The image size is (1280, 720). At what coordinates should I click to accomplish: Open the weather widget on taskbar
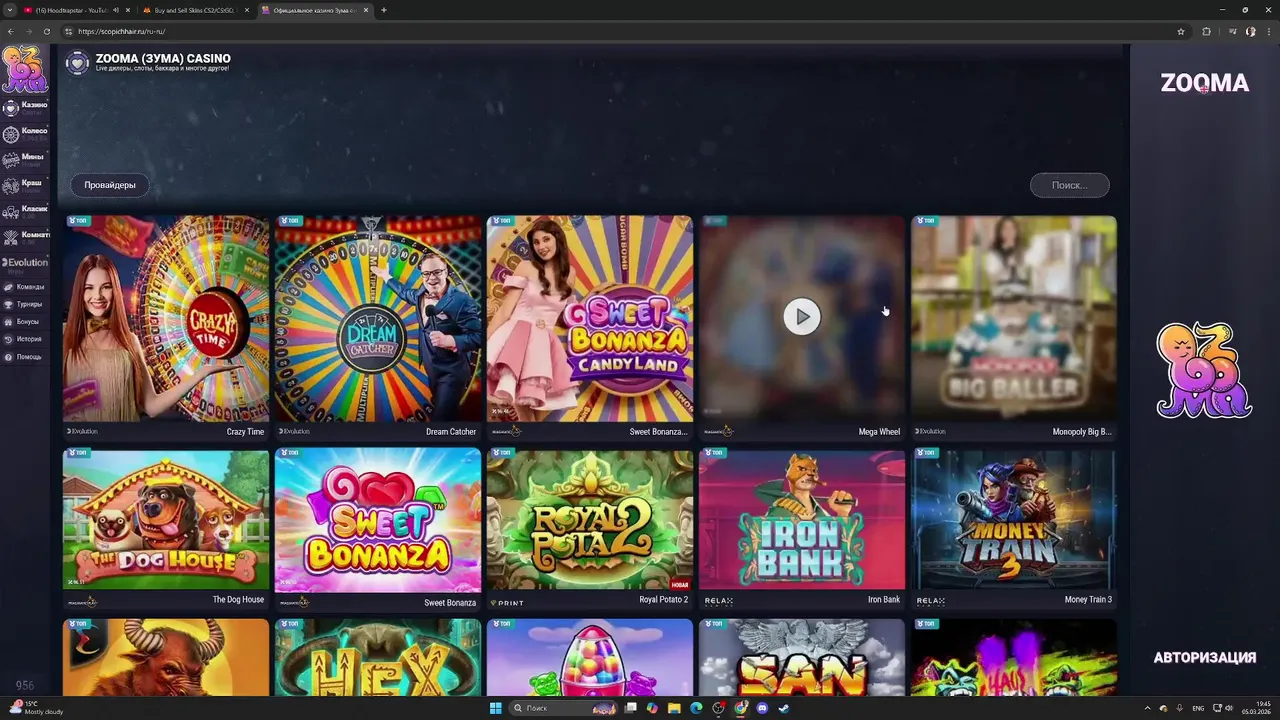[35, 708]
